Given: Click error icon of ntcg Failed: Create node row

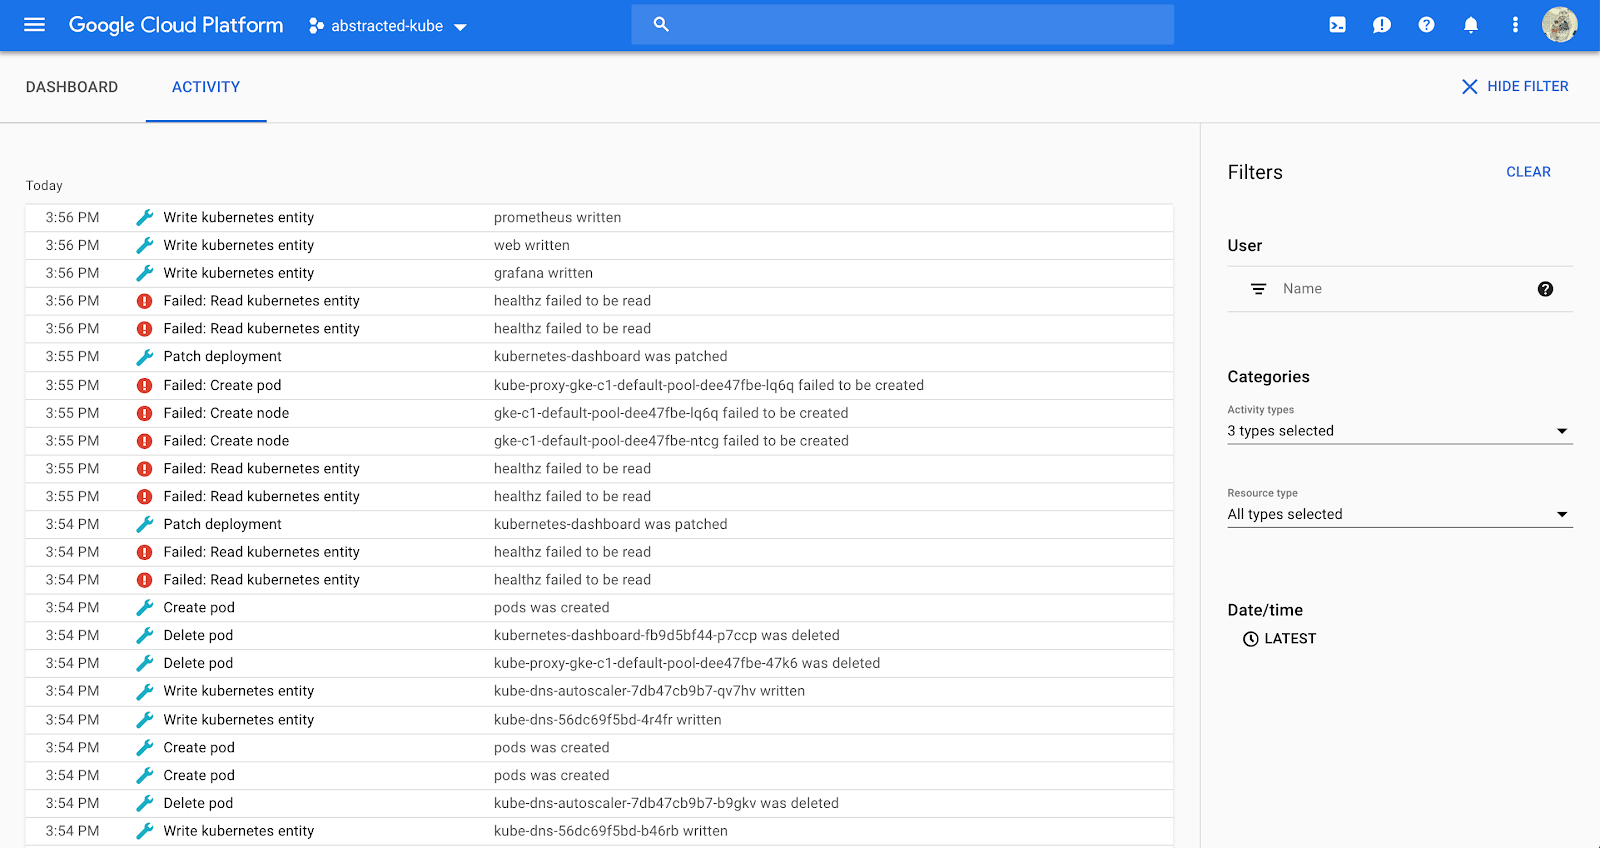Looking at the screenshot, I should (145, 441).
